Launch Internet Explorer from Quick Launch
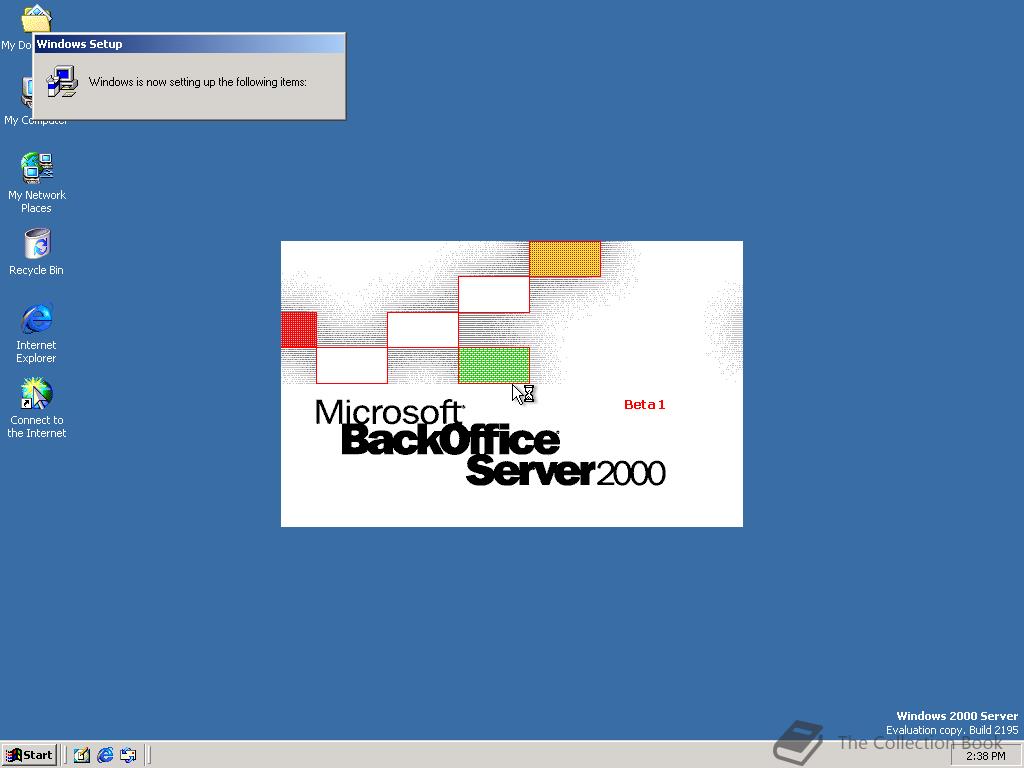 (105, 755)
